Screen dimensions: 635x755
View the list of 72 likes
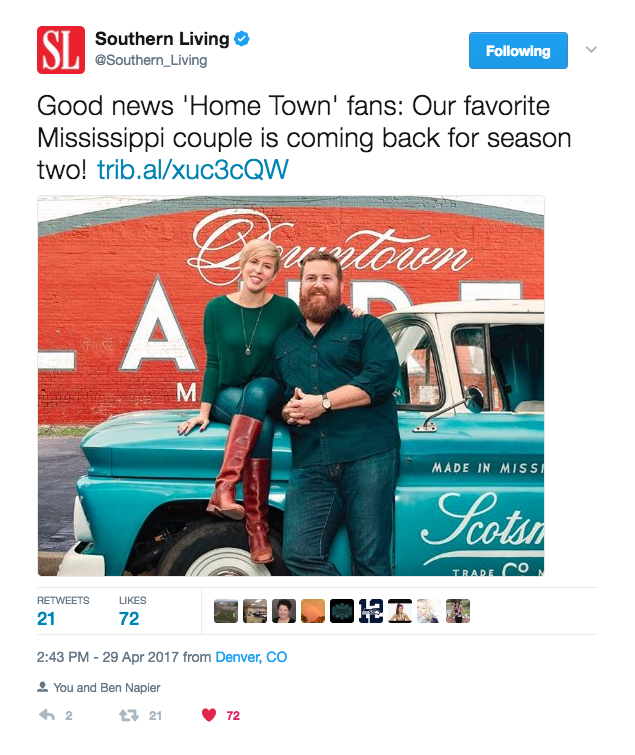click(x=132, y=611)
